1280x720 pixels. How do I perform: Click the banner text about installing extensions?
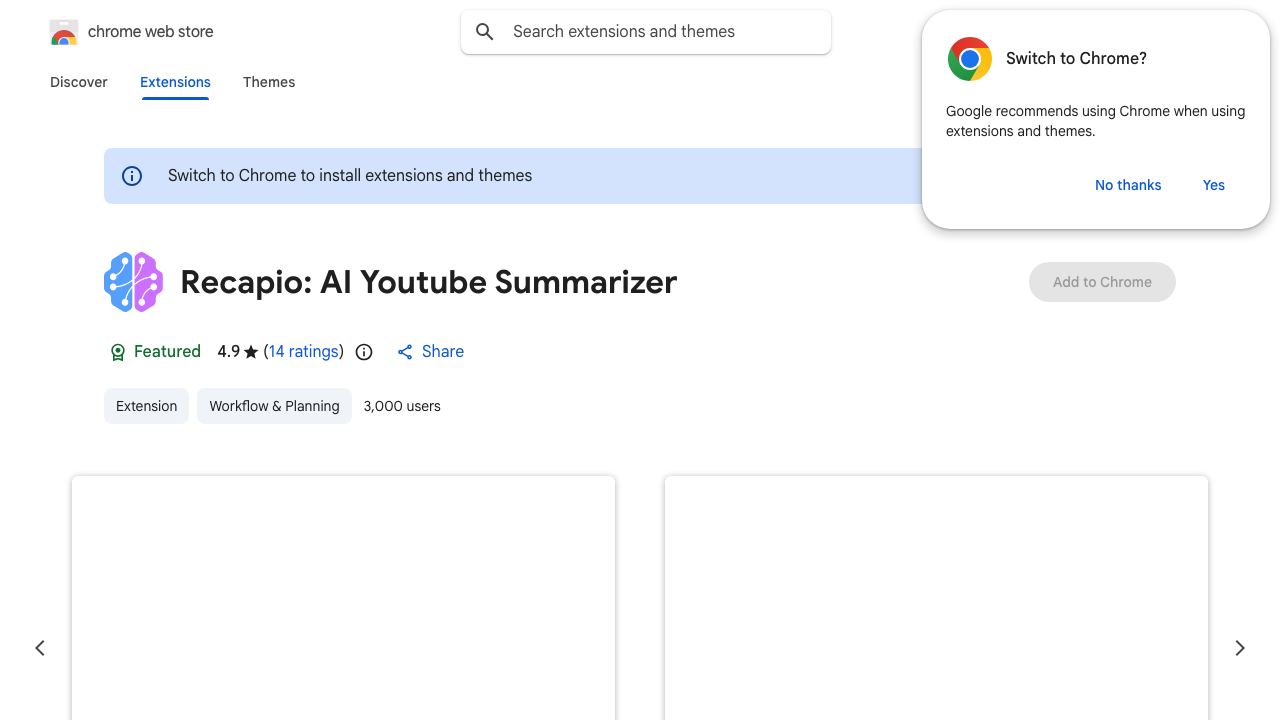[x=350, y=176]
